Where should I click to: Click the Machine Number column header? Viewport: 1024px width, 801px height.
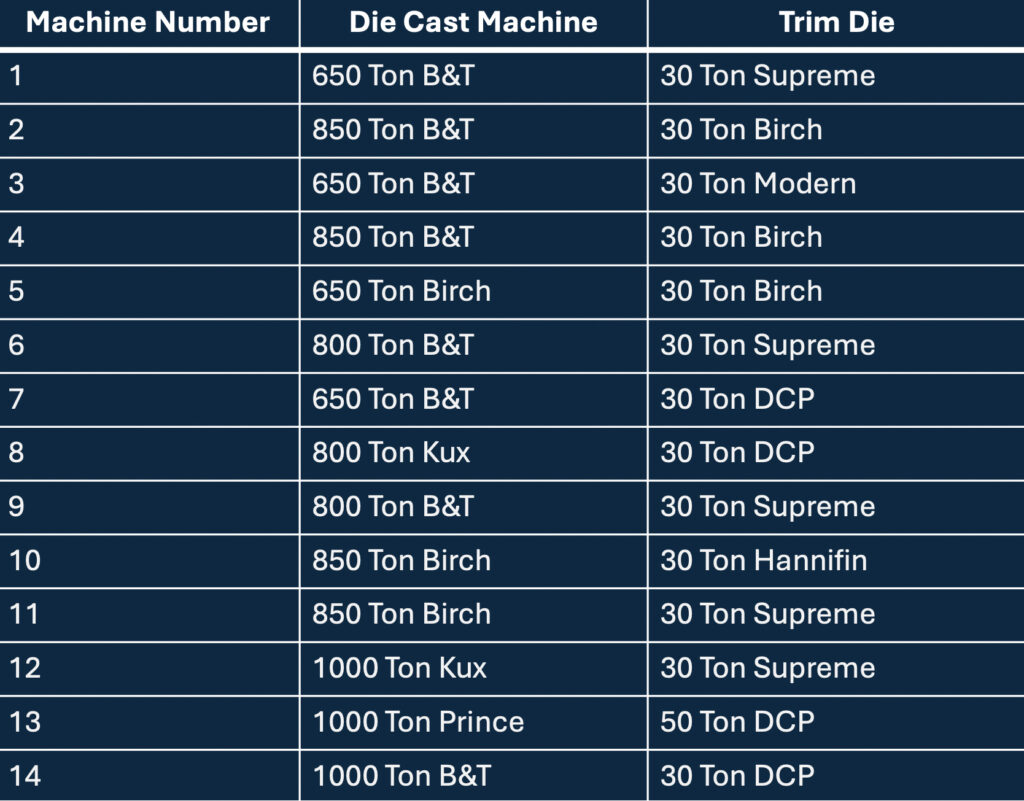click(148, 23)
